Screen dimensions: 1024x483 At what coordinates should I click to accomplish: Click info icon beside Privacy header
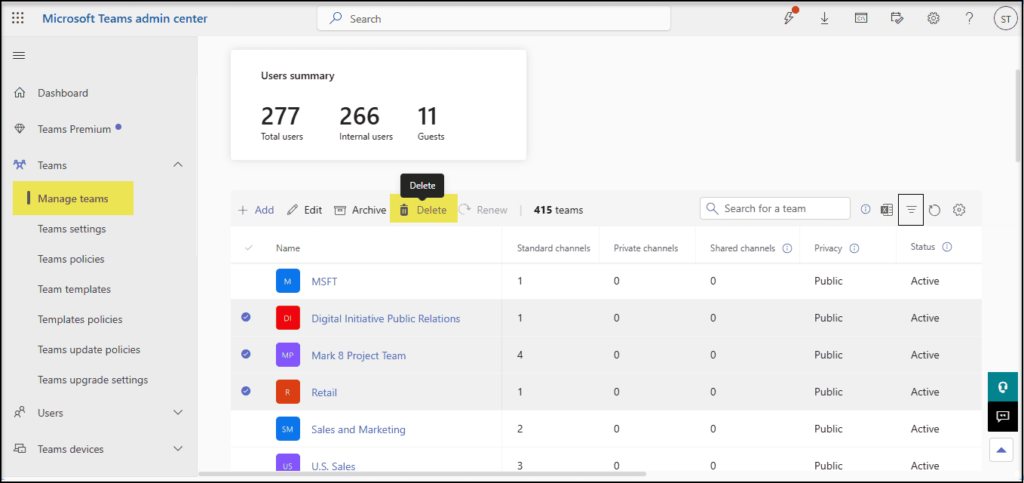(854, 248)
